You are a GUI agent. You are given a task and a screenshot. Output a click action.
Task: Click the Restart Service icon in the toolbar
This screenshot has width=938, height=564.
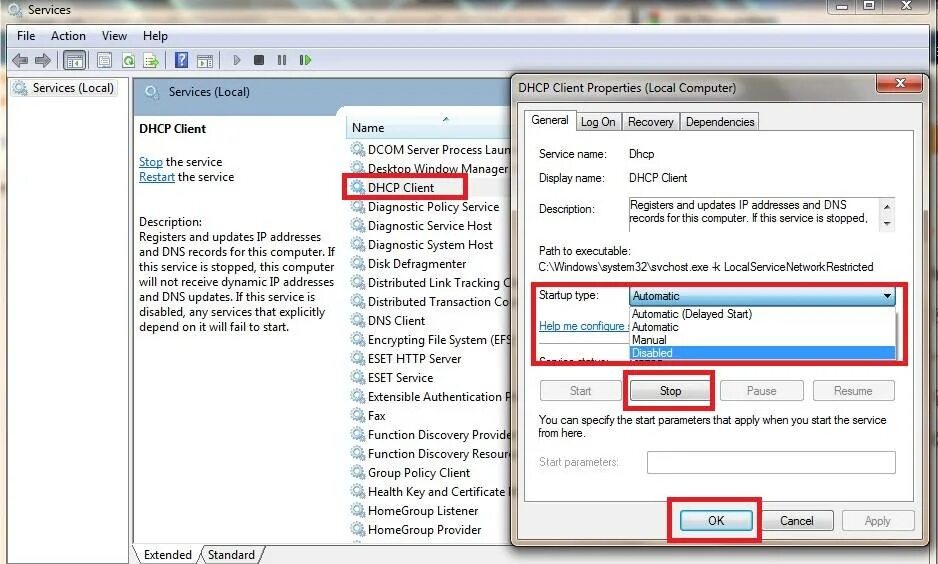[305, 60]
